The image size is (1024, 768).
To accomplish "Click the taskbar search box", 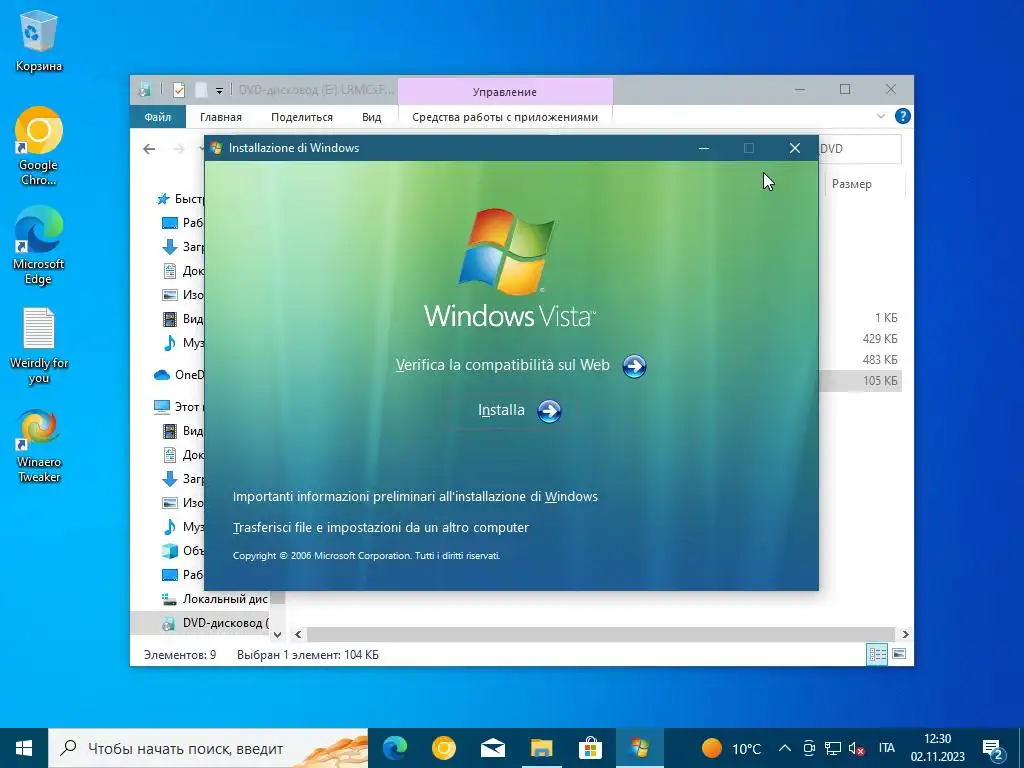I will click(208, 748).
